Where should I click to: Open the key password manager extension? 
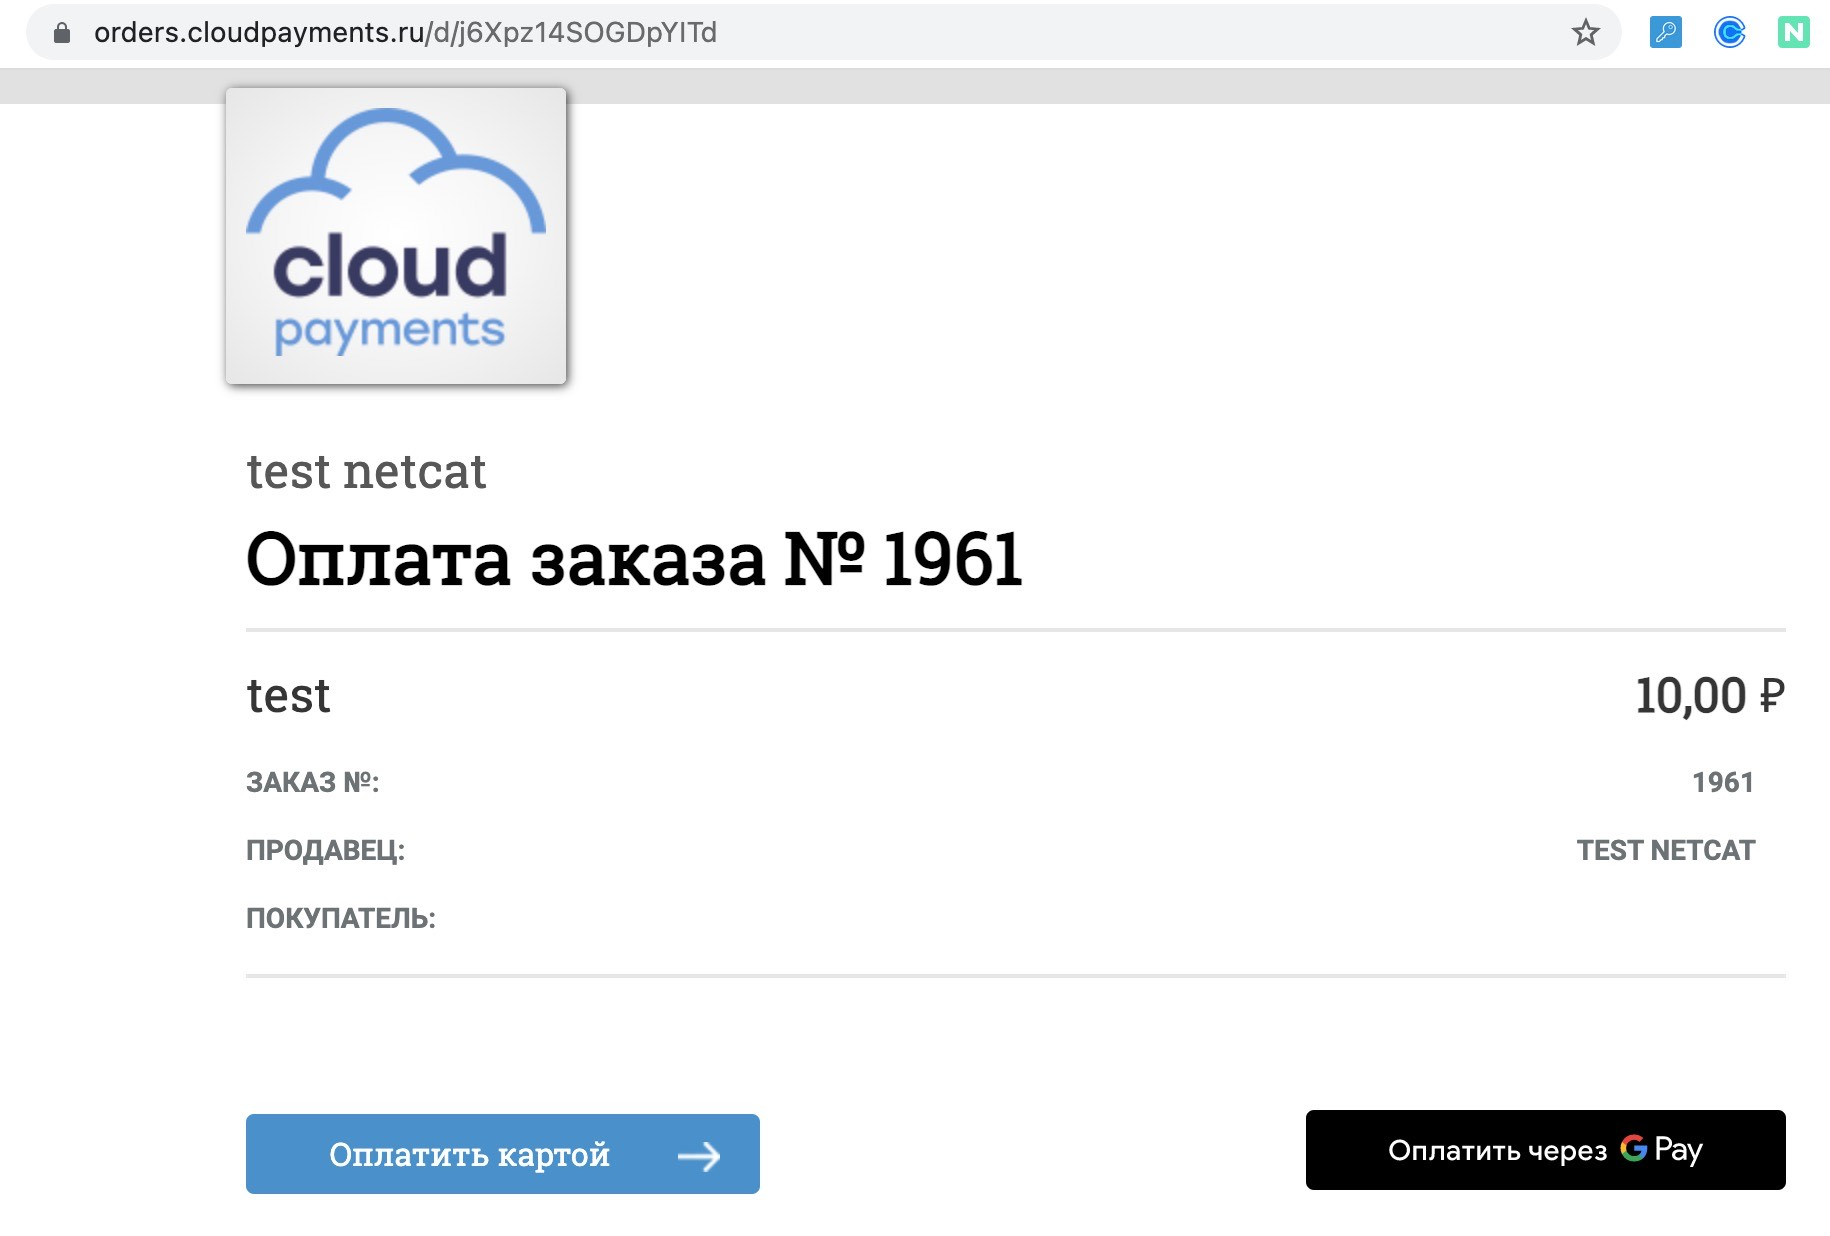[1666, 33]
